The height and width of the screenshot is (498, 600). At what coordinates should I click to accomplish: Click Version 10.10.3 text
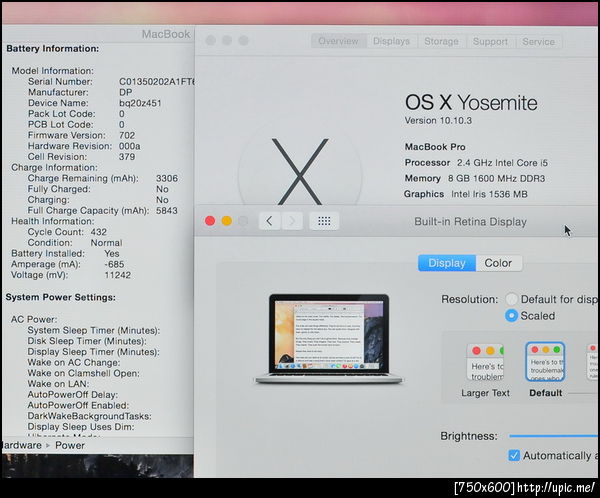pyautogui.click(x=438, y=121)
